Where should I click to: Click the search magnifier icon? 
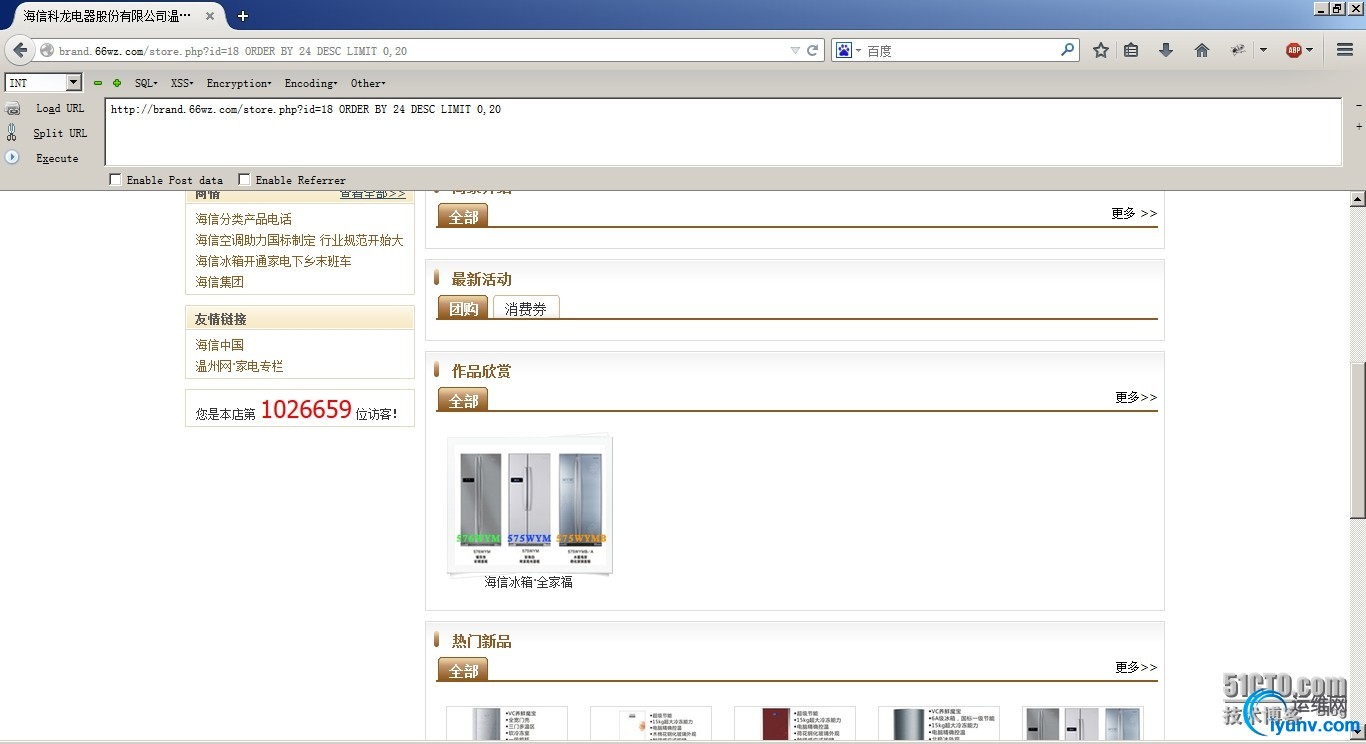pyautogui.click(x=1067, y=49)
